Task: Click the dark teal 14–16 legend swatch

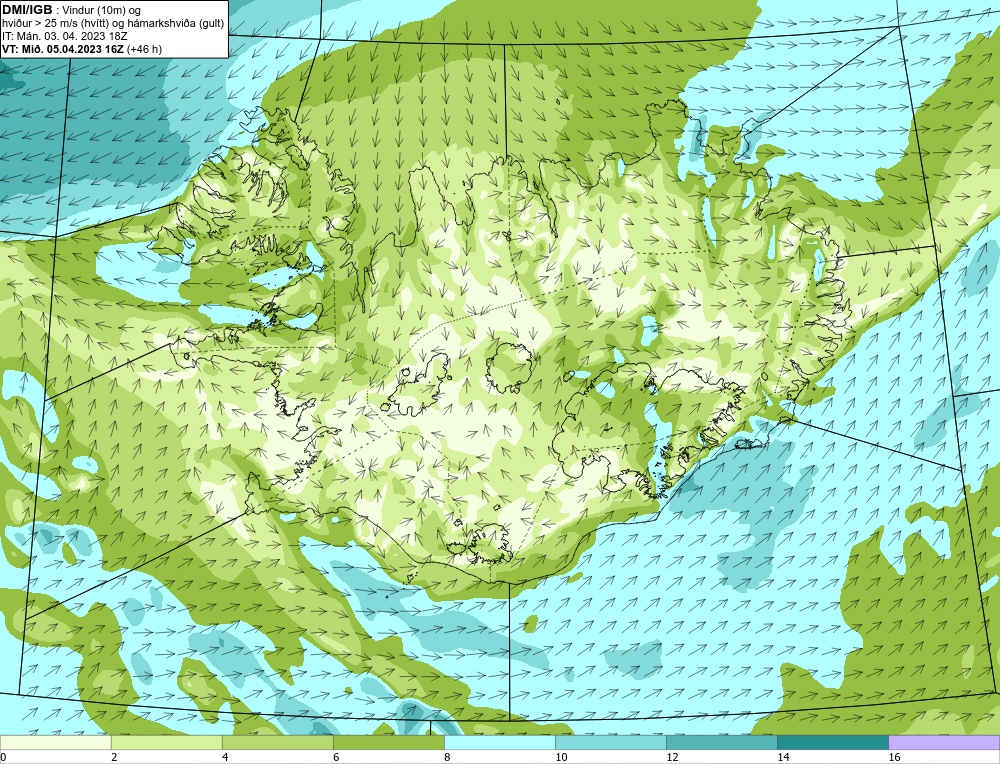Action: click(x=832, y=742)
